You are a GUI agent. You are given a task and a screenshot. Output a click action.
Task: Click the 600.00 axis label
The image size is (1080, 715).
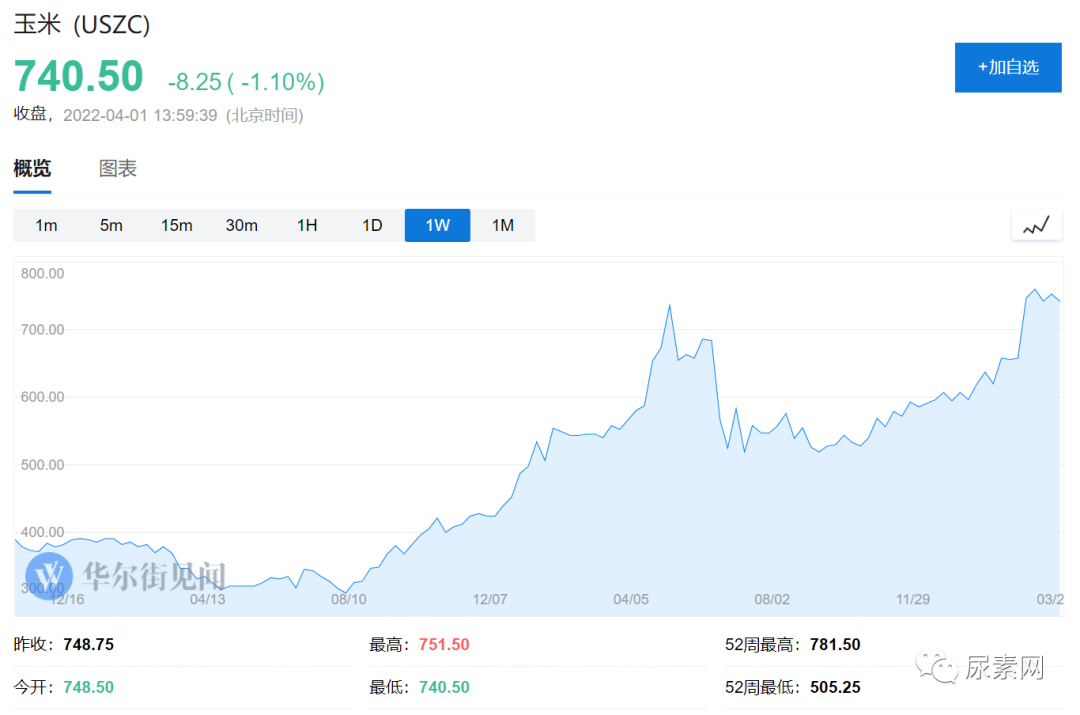click(42, 397)
